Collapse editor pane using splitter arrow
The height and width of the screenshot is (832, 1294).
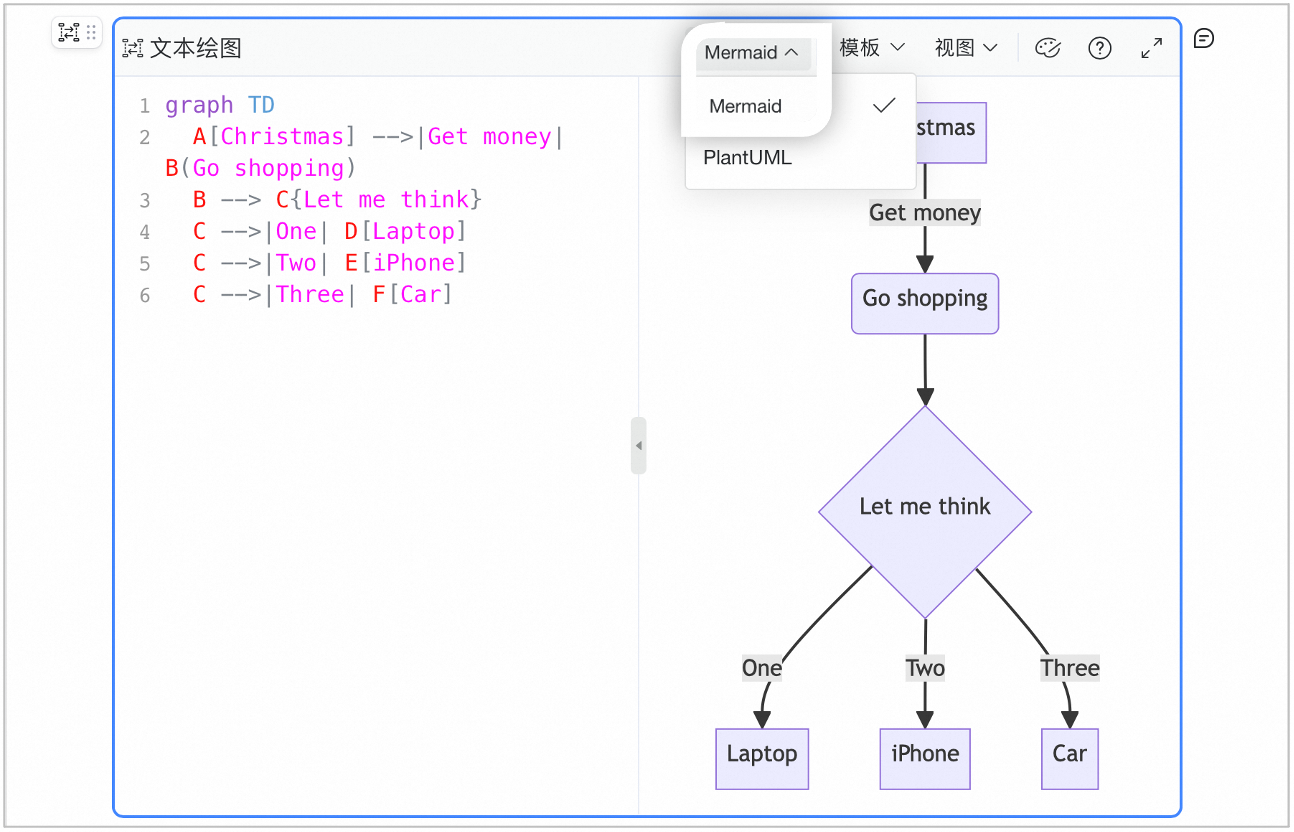pyautogui.click(x=638, y=446)
